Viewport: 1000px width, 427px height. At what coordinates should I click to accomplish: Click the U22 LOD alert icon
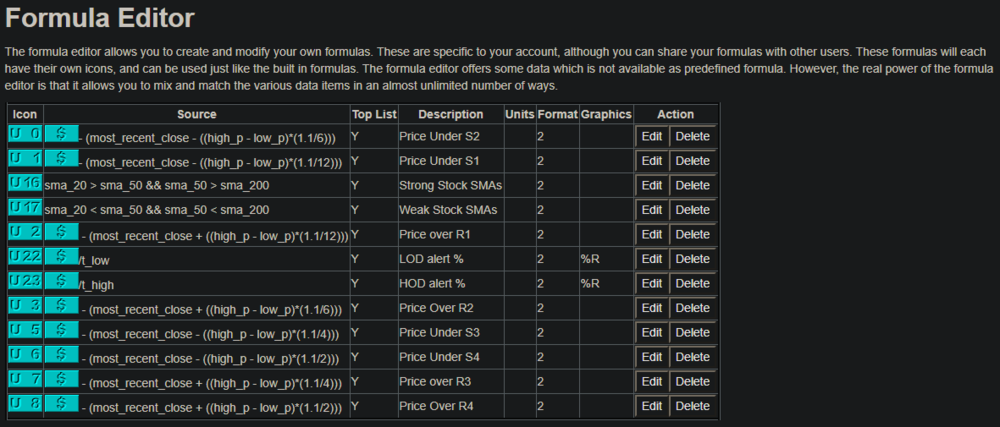pos(25,256)
